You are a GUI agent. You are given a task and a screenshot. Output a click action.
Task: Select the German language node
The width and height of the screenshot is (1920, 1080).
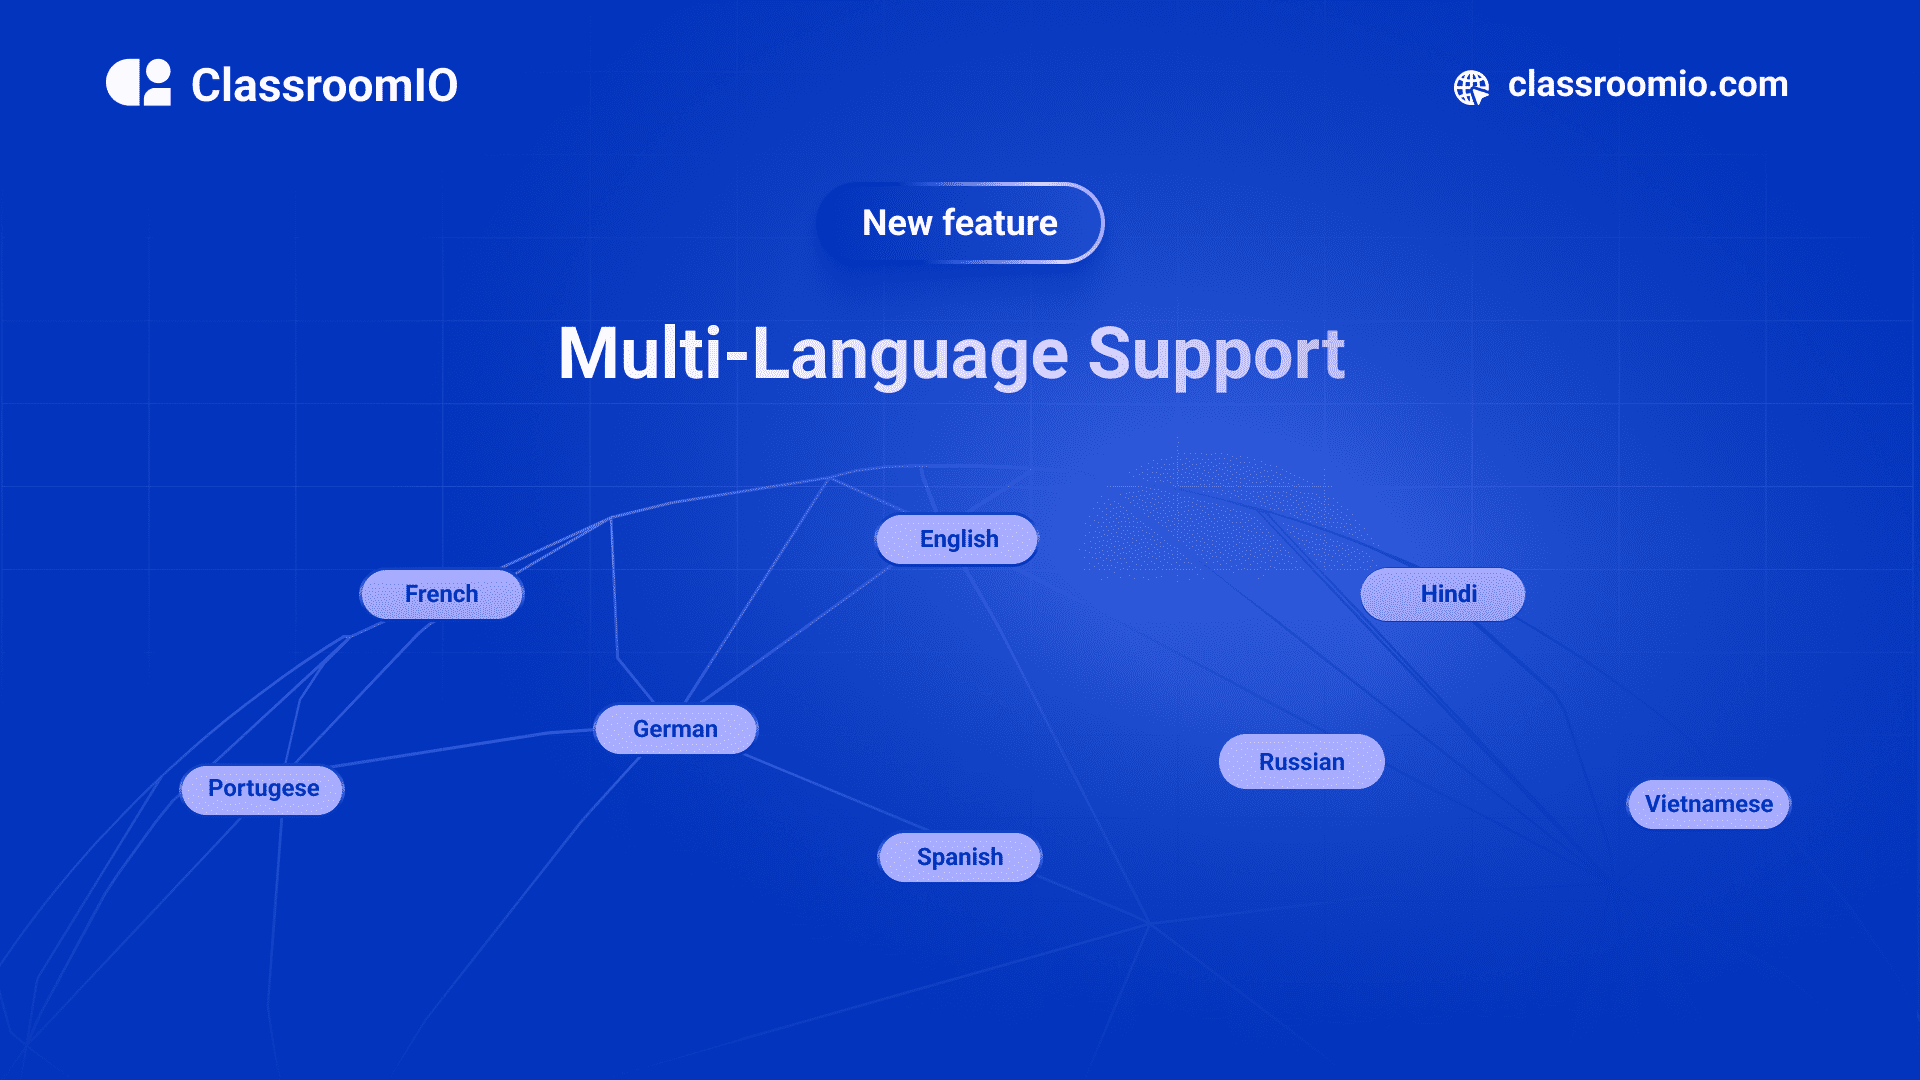pyautogui.click(x=675, y=729)
